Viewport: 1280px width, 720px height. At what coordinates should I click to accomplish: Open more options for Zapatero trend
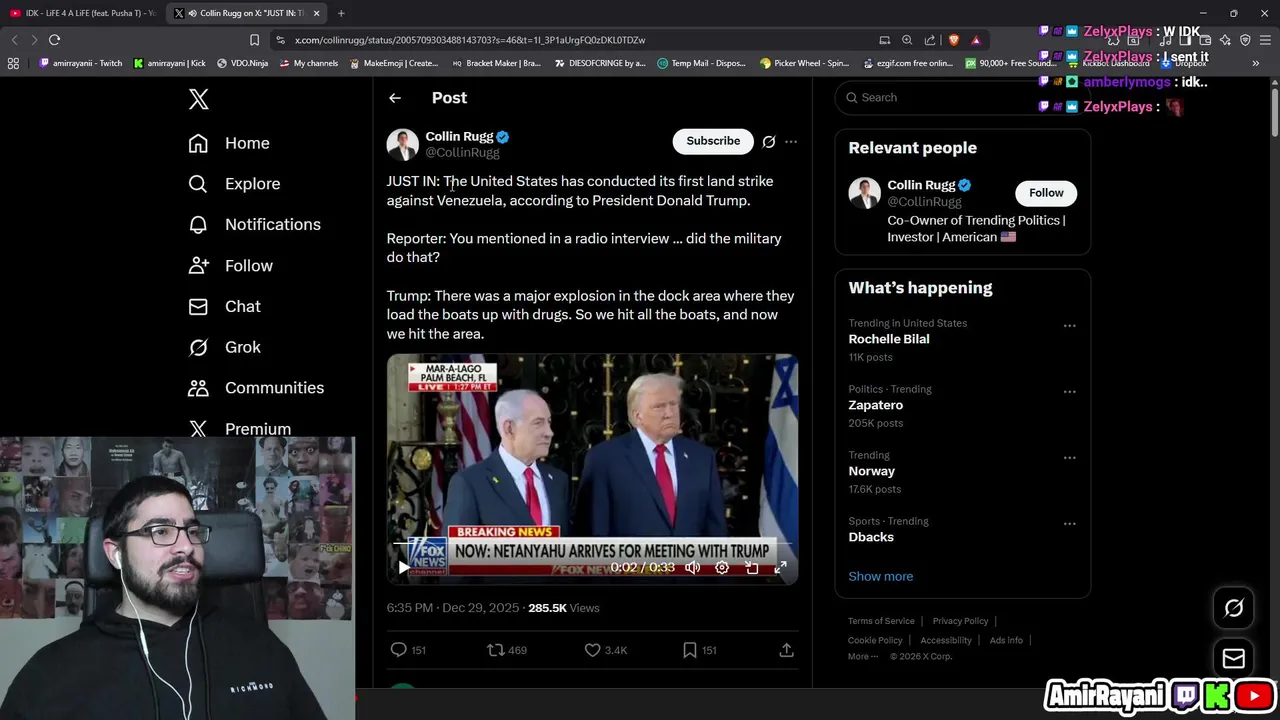[x=1069, y=392]
